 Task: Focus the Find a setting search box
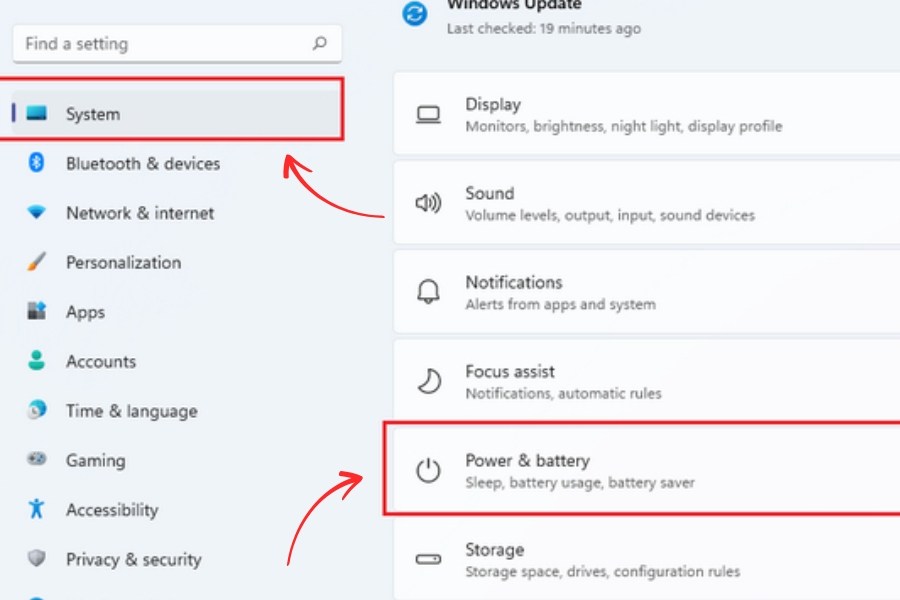160,44
